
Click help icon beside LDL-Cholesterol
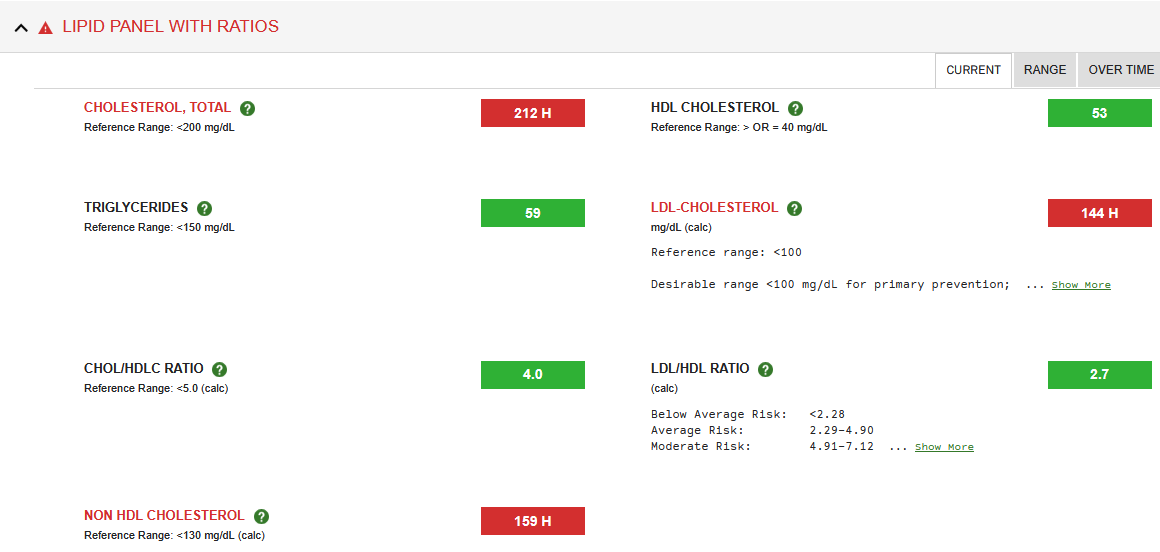tap(794, 208)
